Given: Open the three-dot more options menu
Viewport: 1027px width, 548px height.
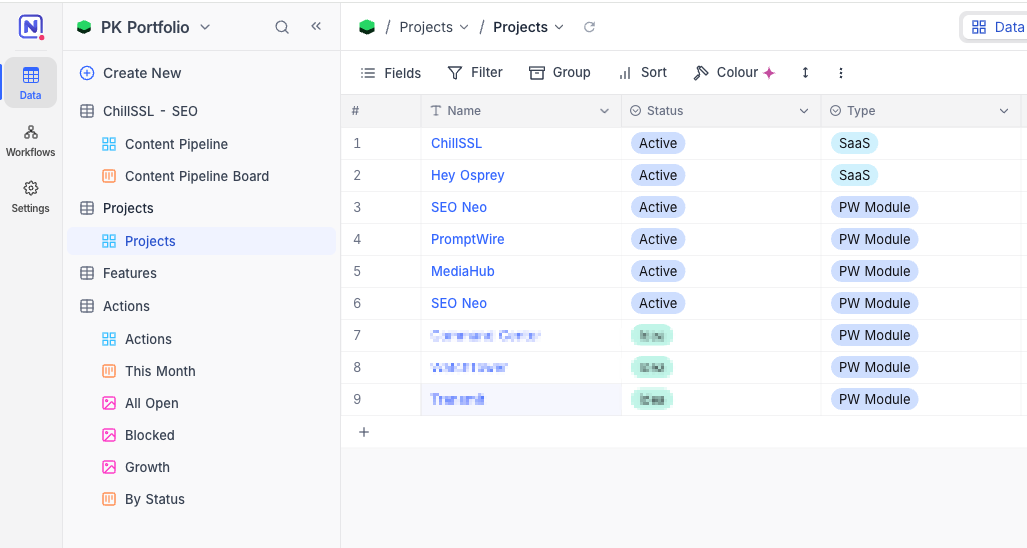Looking at the screenshot, I should 841,73.
